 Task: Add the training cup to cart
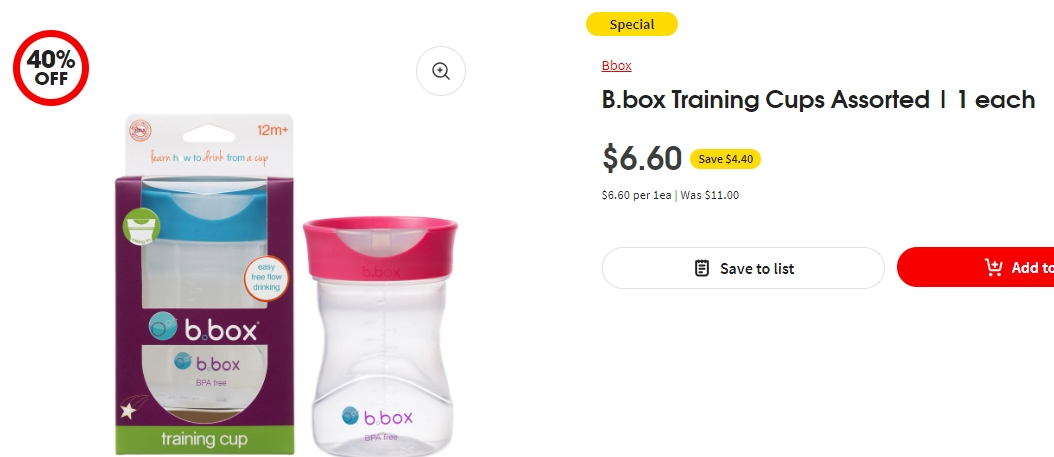click(x=976, y=267)
